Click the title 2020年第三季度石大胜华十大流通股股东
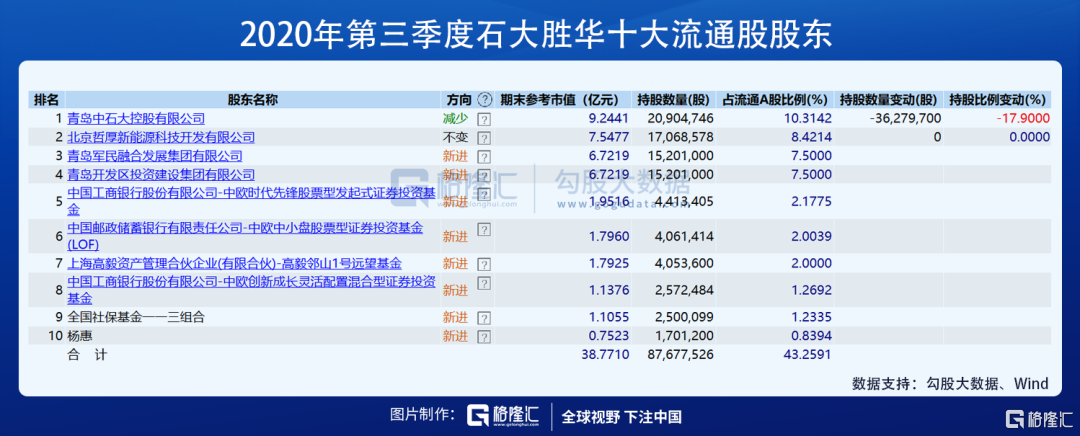Viewport: 1080px width, 436px height. click(536, 34)
